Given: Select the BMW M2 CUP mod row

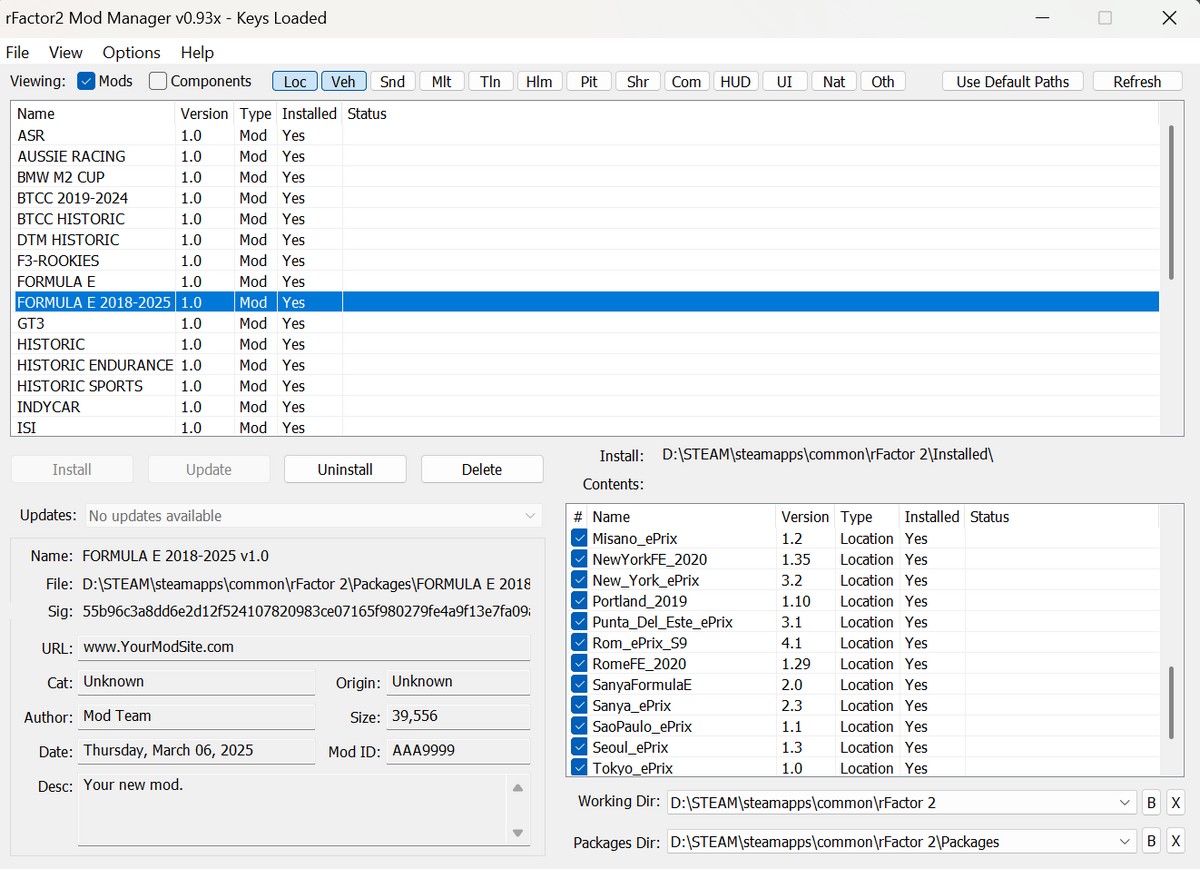Looking at the screenshot, I should coord(587,177).
